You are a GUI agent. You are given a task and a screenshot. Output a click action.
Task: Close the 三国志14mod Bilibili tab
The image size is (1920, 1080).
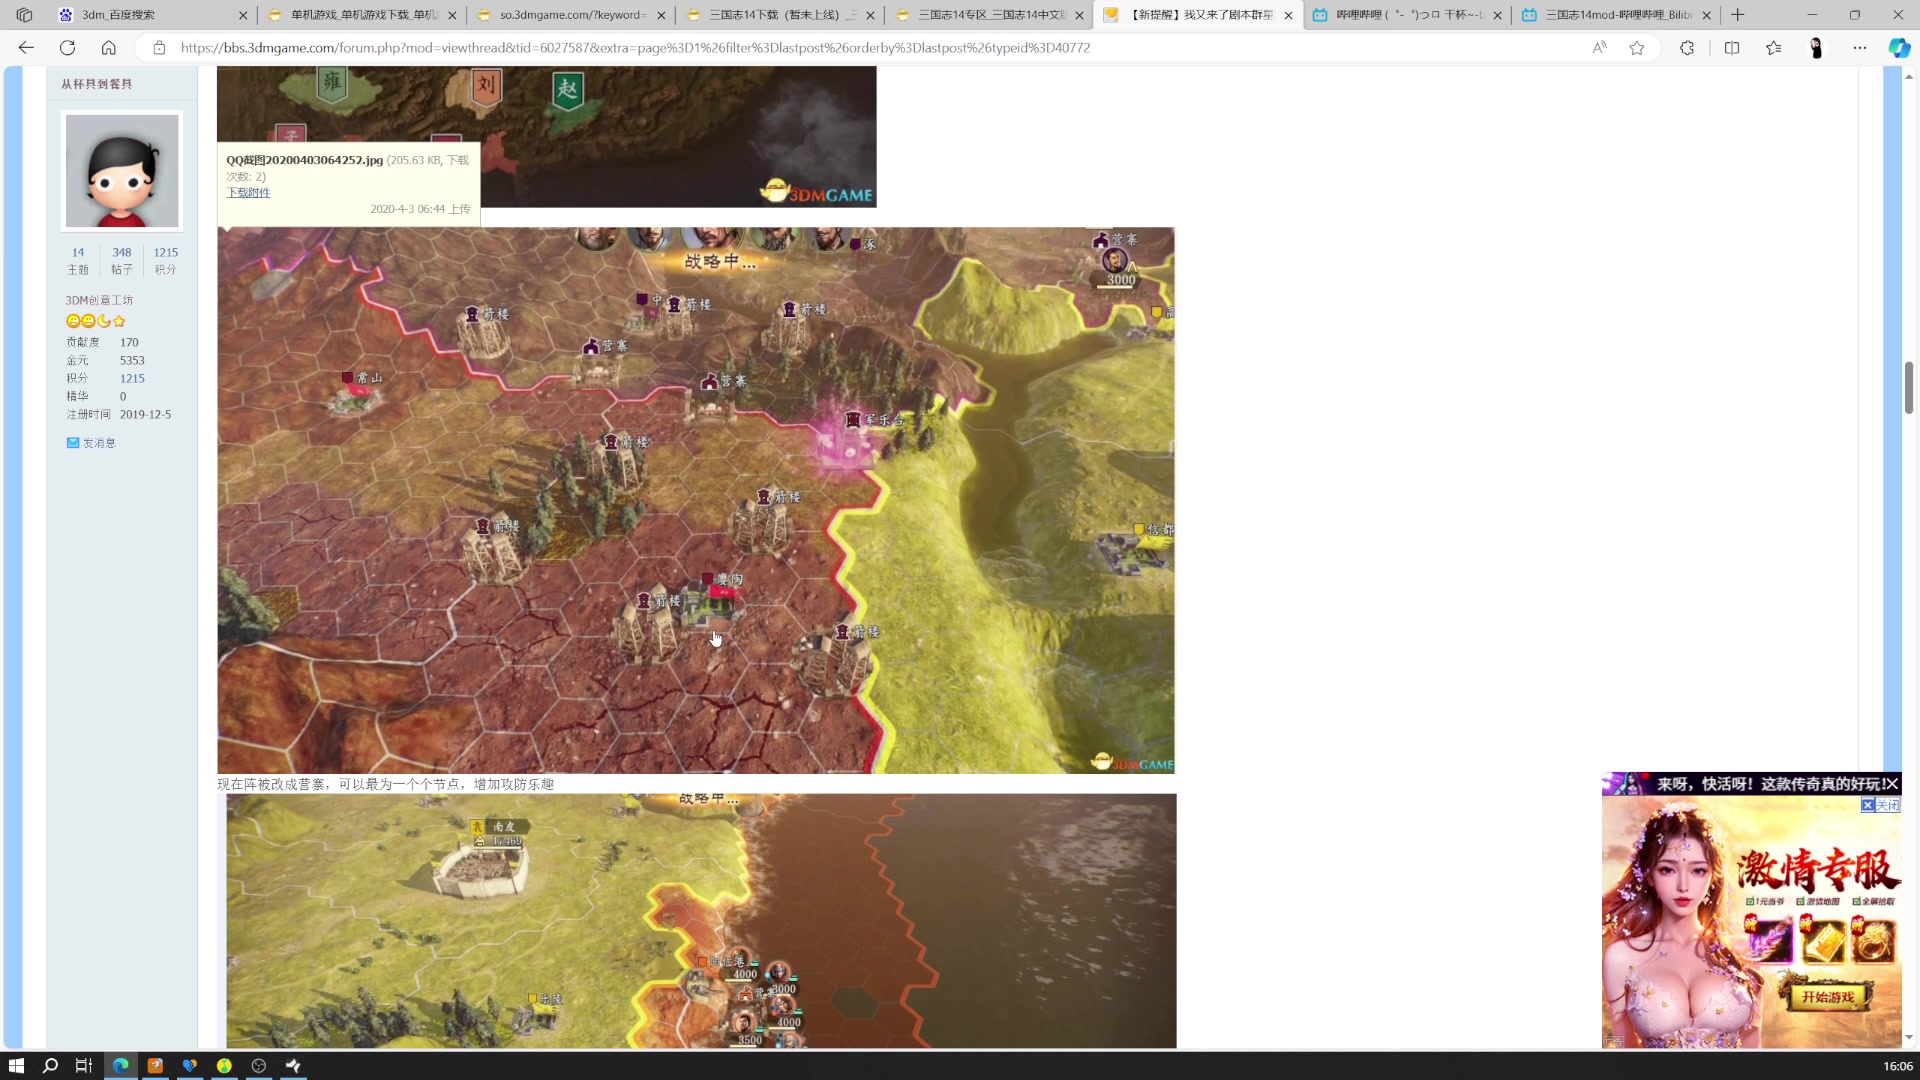point(1707,15)
